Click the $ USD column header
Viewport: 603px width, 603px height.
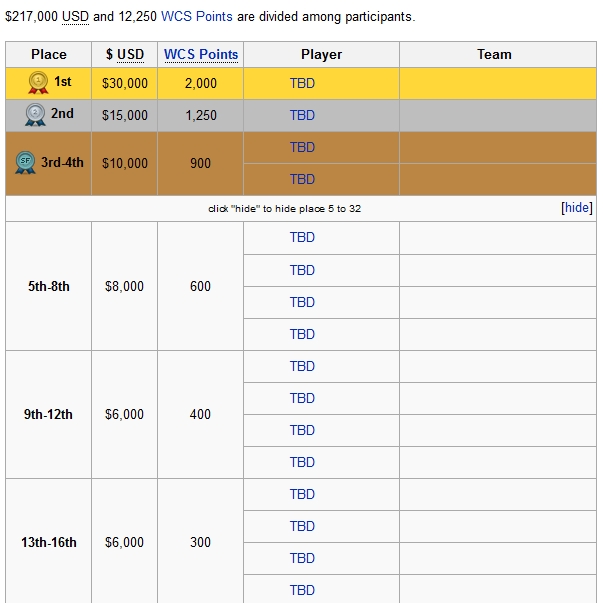click(x=125, y=54)
